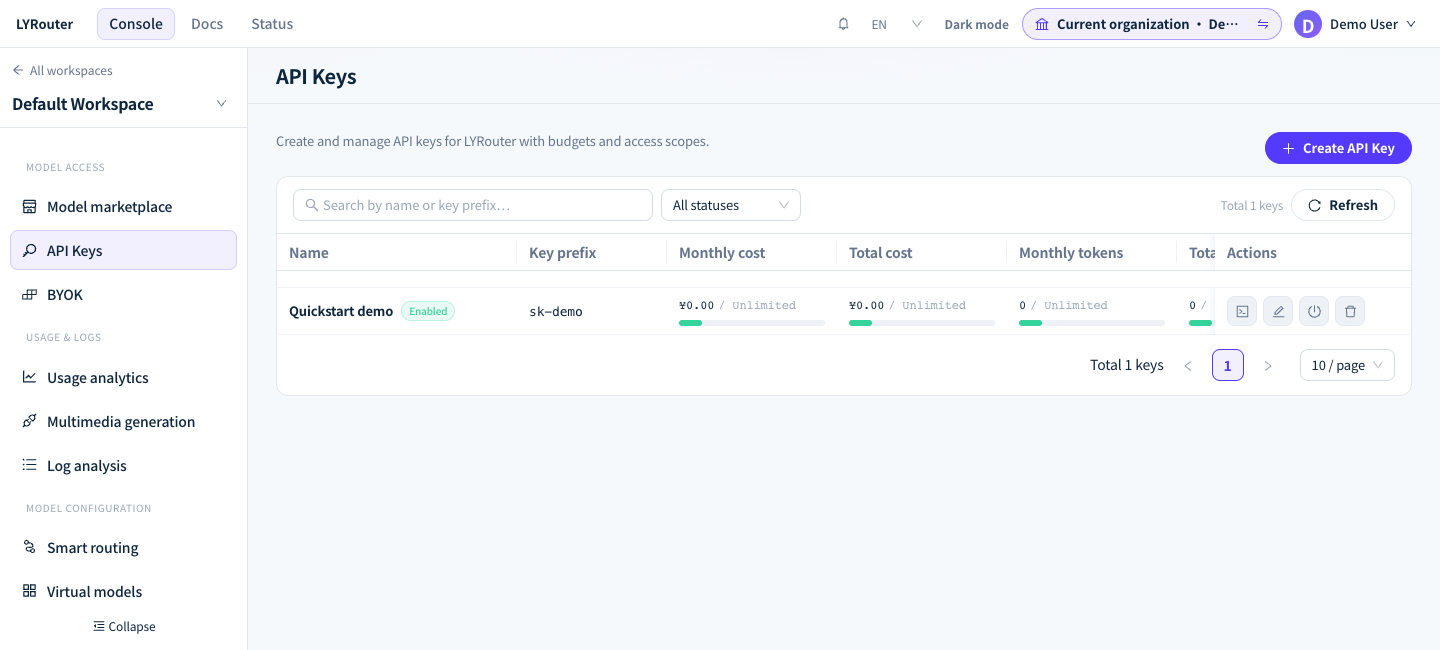Click the Enabled status badge
Screen dimensions: 1440x650
(x=428, y=311)
